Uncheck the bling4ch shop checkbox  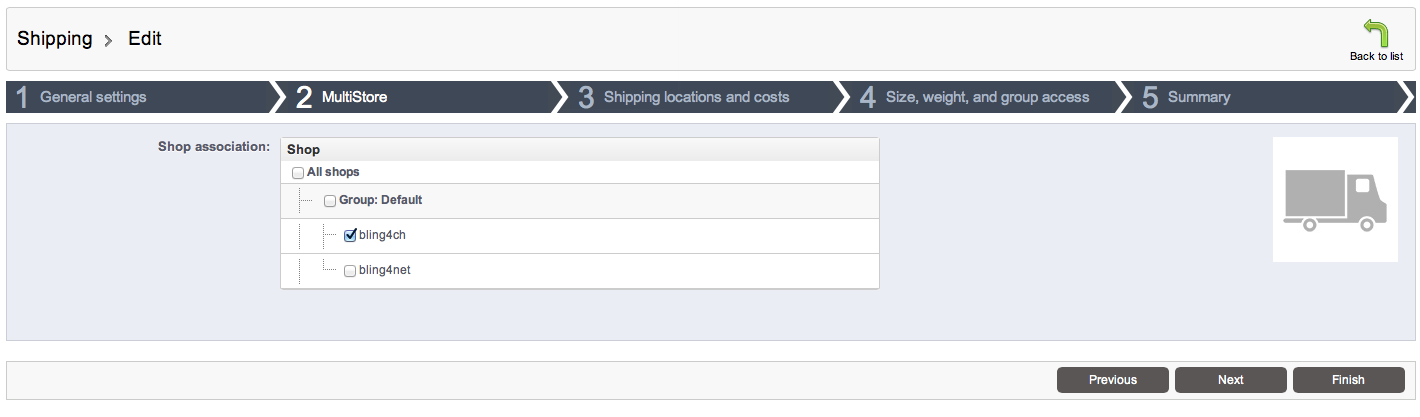point(350,236)
